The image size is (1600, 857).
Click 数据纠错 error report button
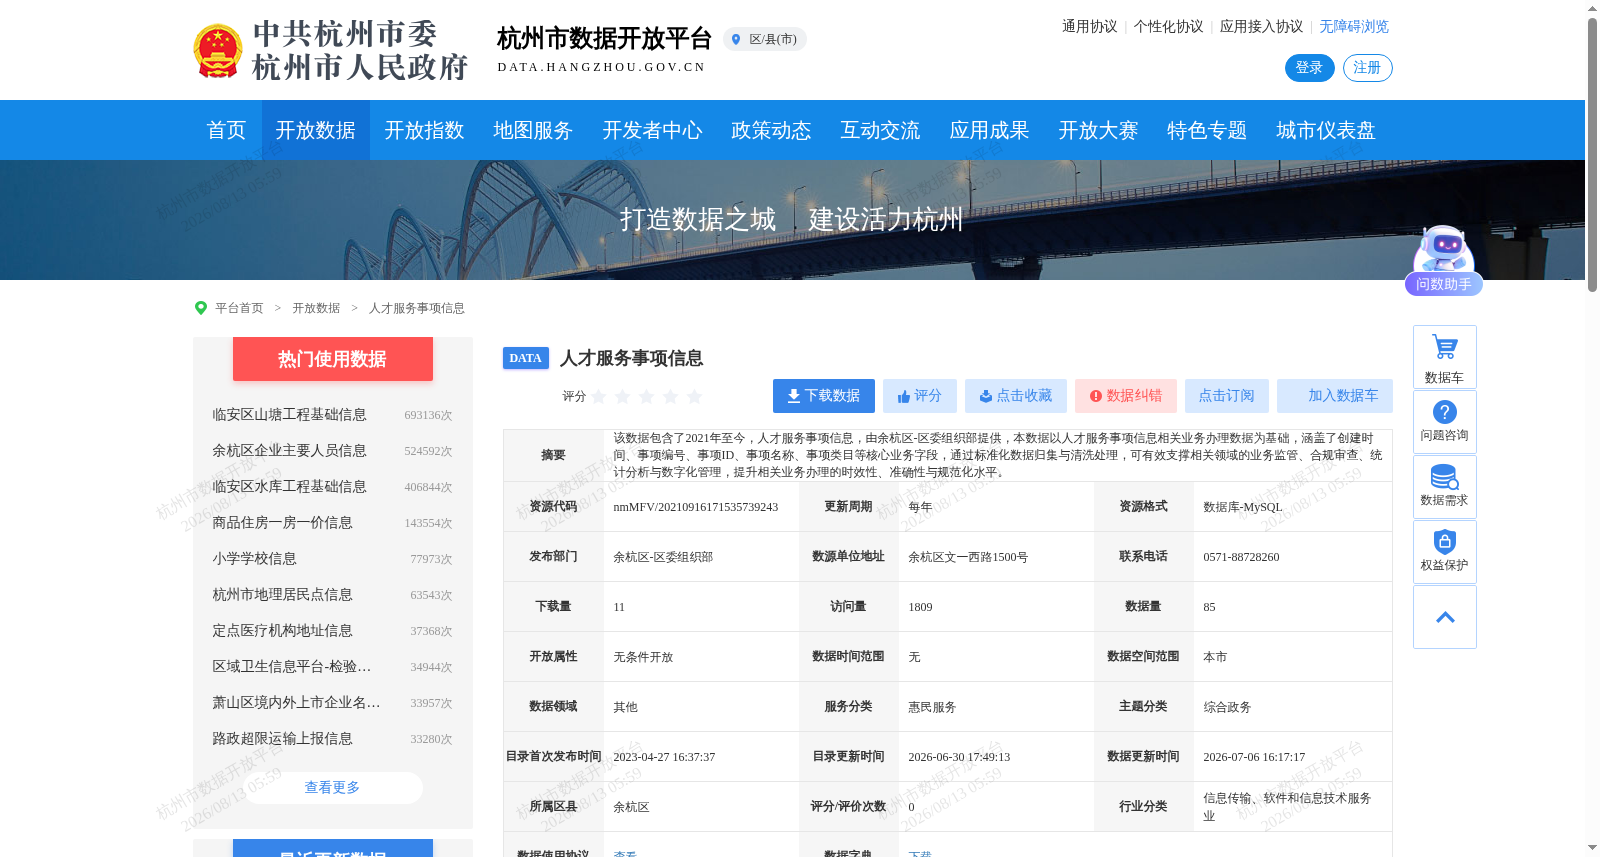tap(1126, 396)
